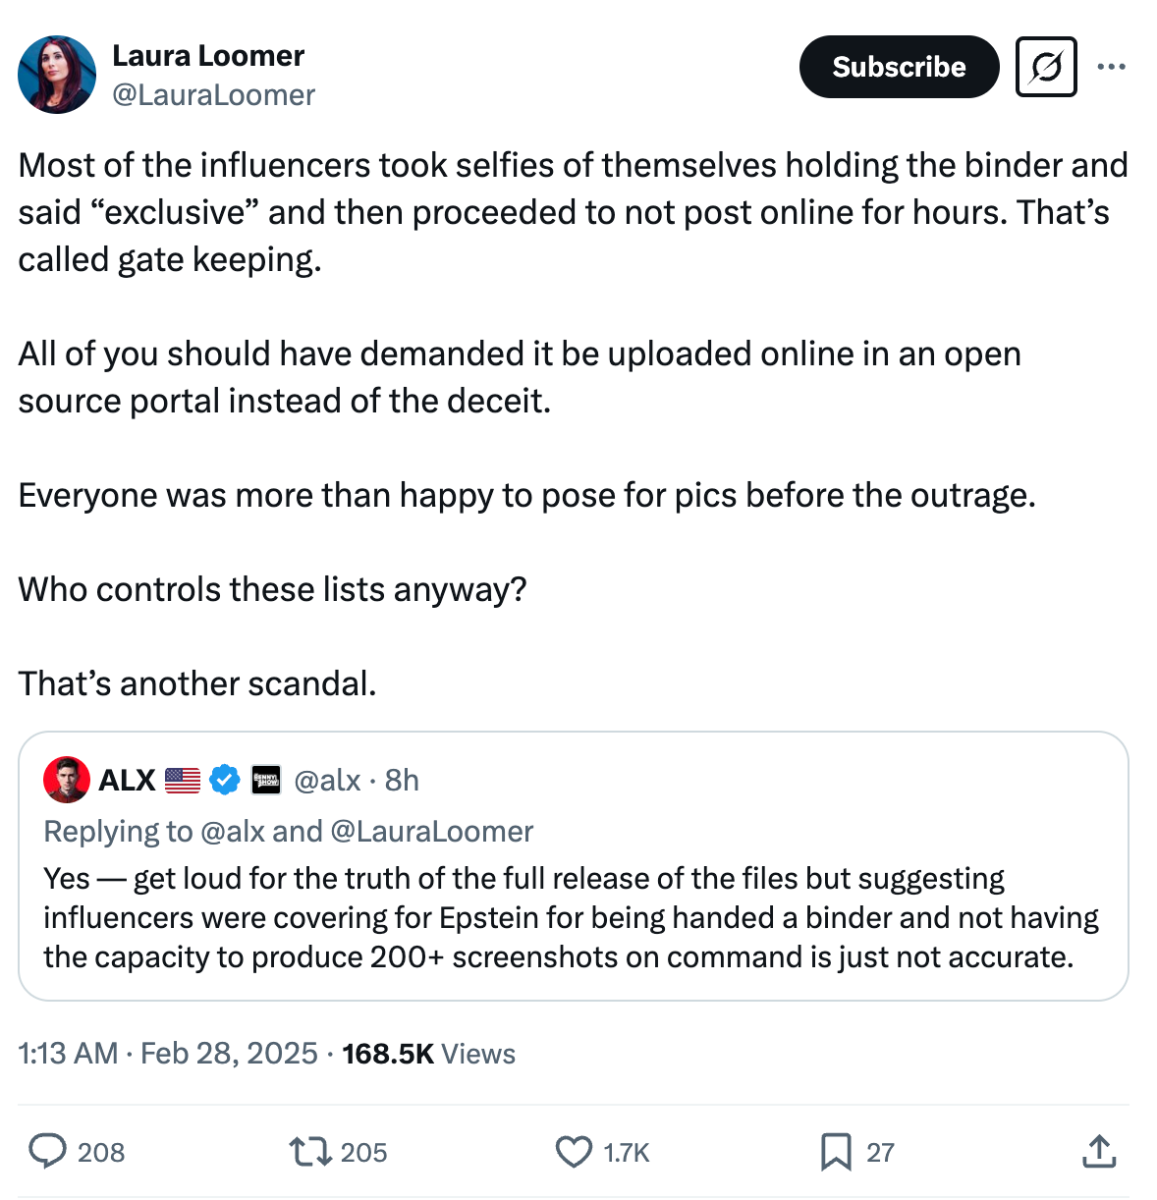1157x1200 pixels.
Task: Open the 208 replies count
Action: [x=100, y=1152]
